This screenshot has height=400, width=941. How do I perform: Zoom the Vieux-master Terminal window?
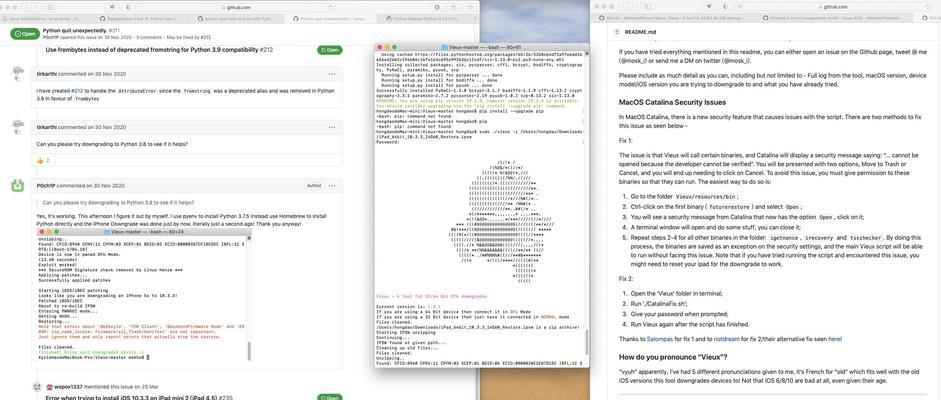click(395, 47)
